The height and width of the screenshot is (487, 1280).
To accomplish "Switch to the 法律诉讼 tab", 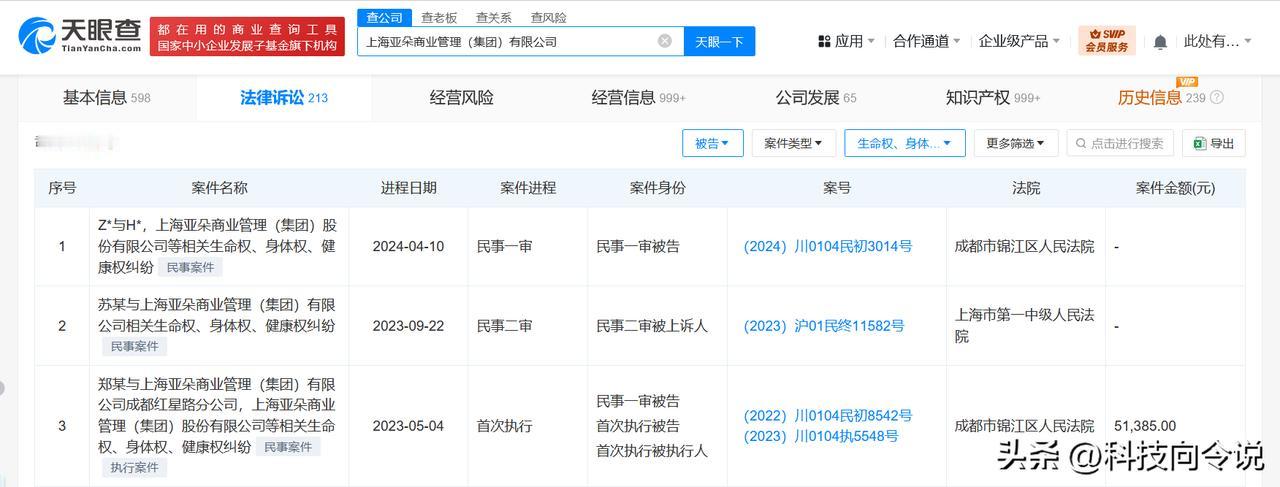I will coord(284,97).
